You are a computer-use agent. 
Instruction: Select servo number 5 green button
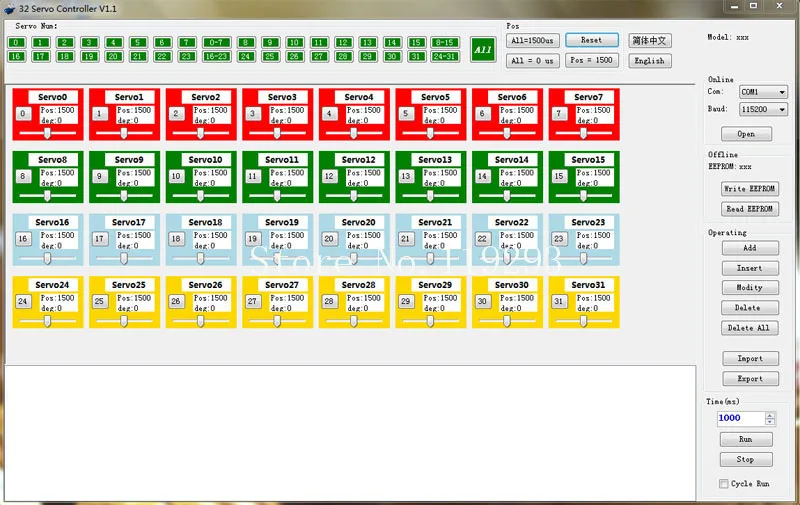coord(138,42)
